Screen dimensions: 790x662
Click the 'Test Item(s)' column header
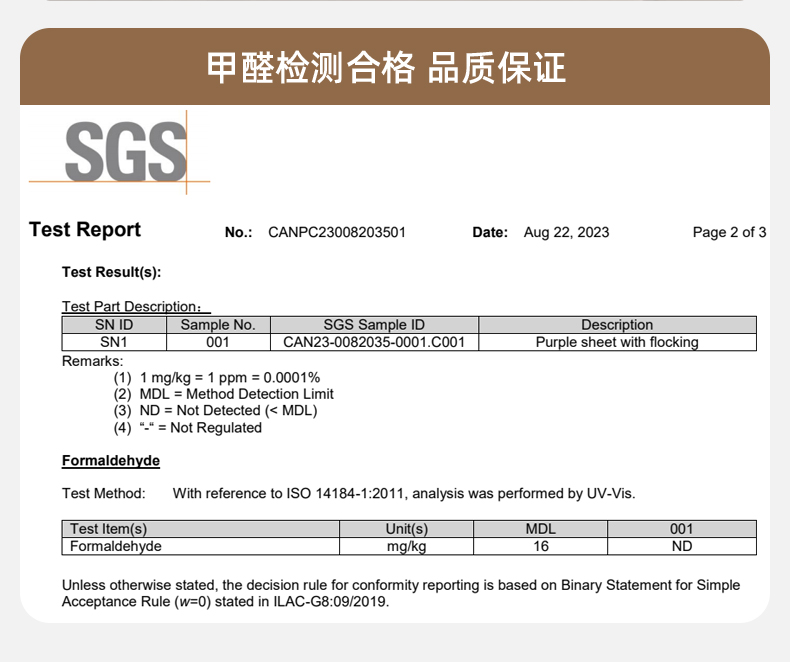coord(201,529)
